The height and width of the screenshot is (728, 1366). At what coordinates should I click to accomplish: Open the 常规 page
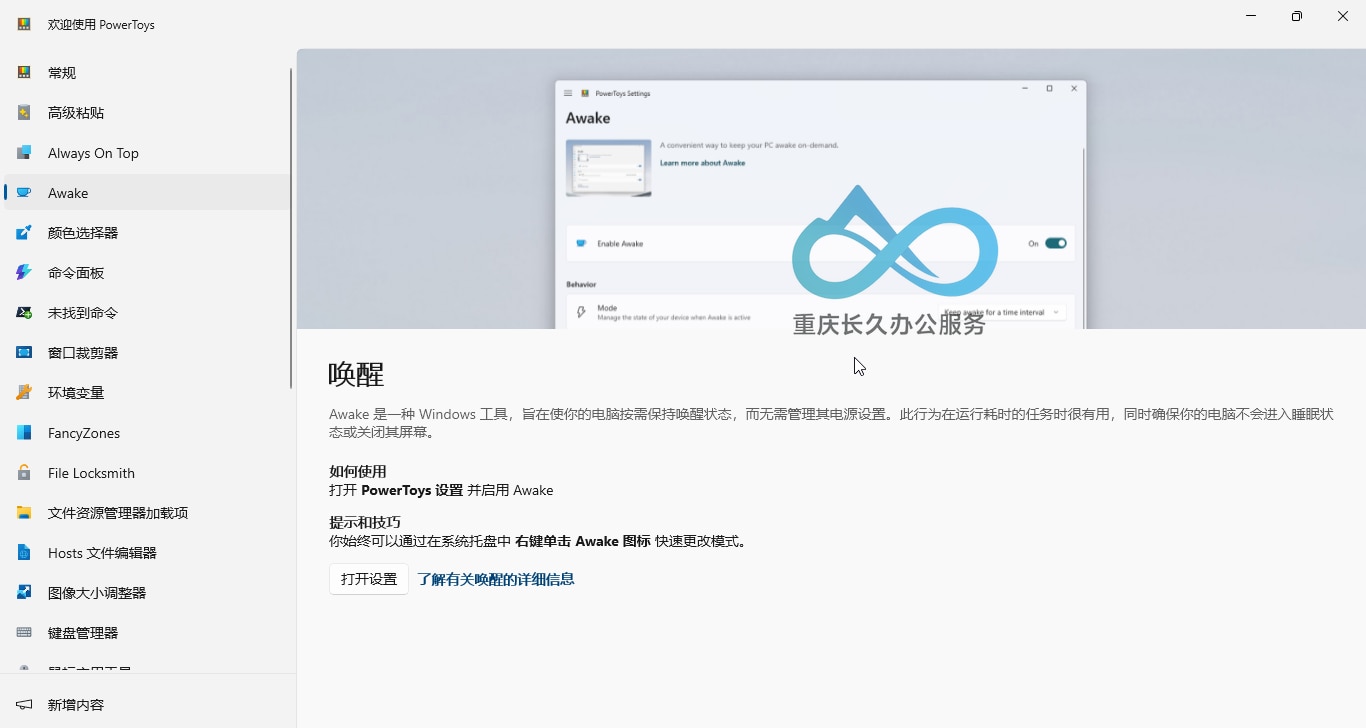[147, 73]
